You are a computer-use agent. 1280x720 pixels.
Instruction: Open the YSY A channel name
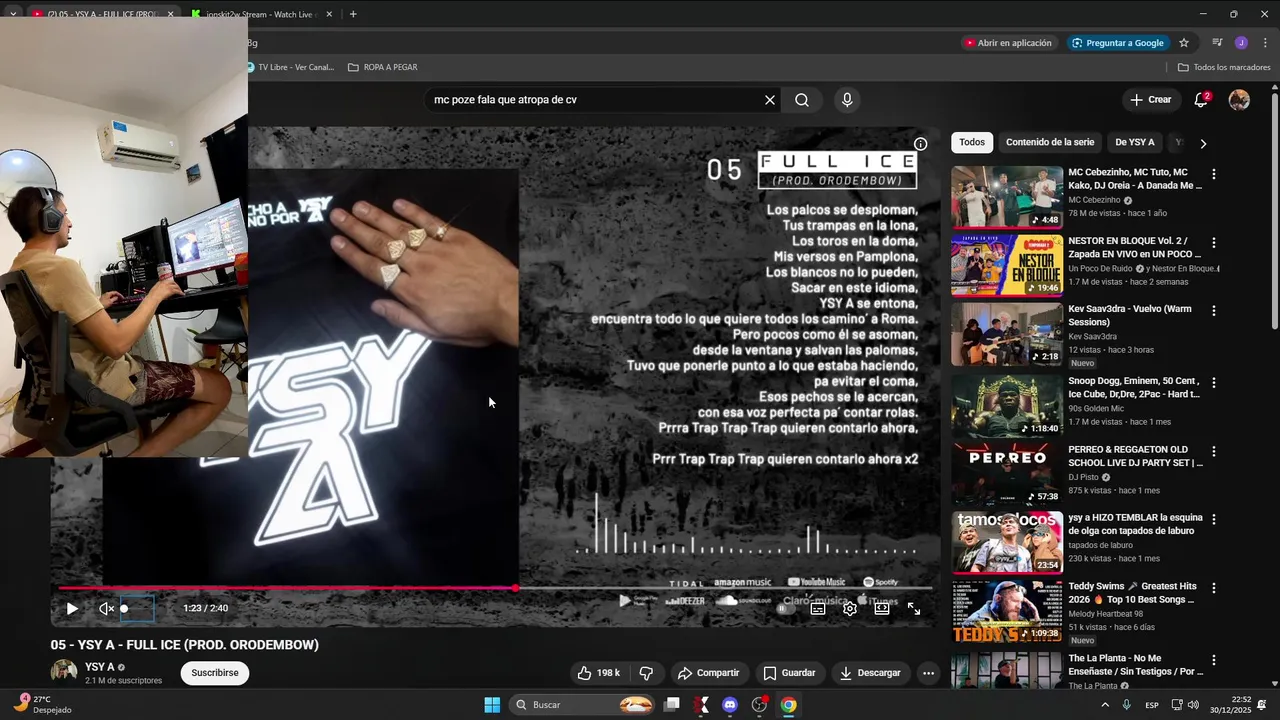(99, 667)
